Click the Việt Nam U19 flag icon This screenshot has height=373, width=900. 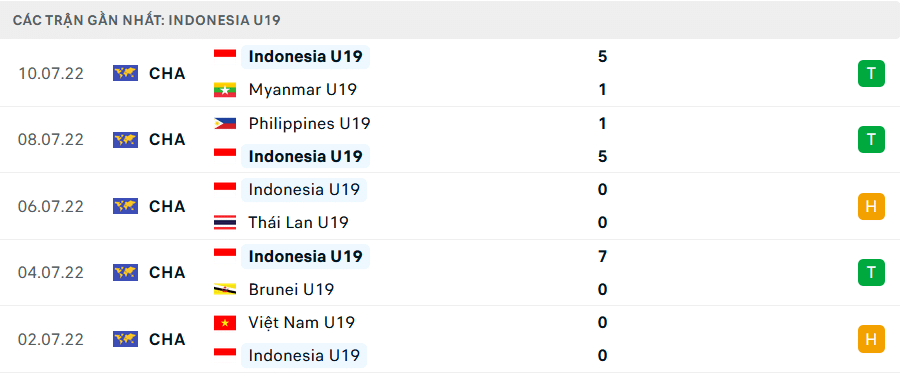pos(225,323)
